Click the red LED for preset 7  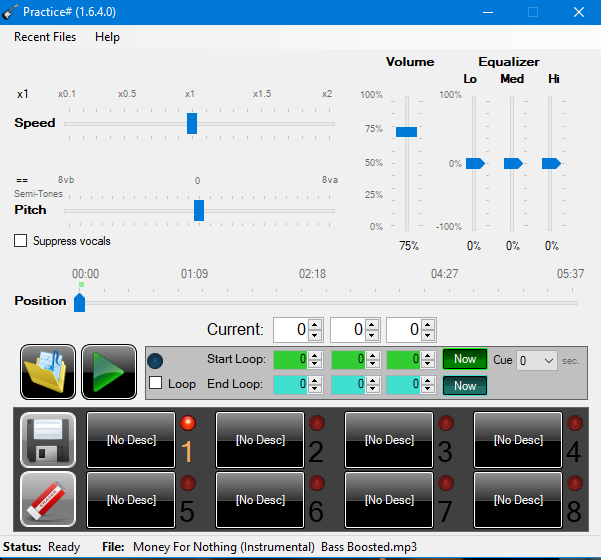coord(446,483)
